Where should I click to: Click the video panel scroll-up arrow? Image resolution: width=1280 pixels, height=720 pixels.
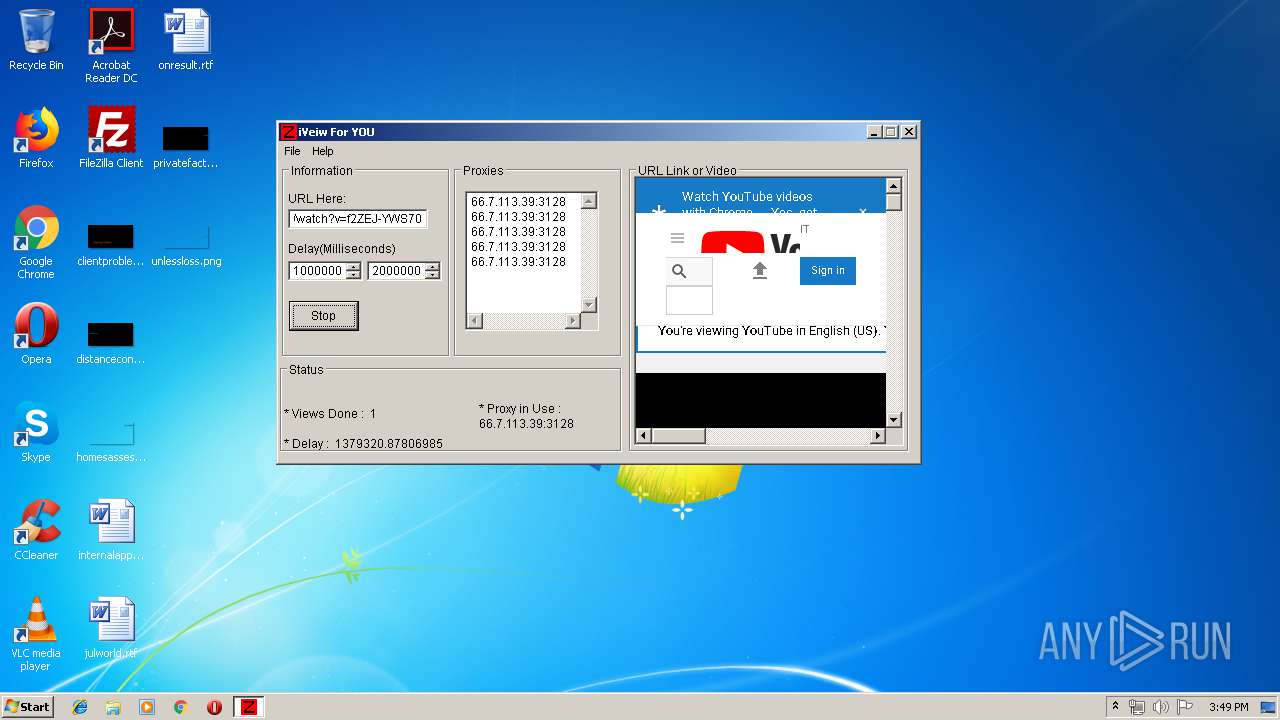tap(894, 186)
